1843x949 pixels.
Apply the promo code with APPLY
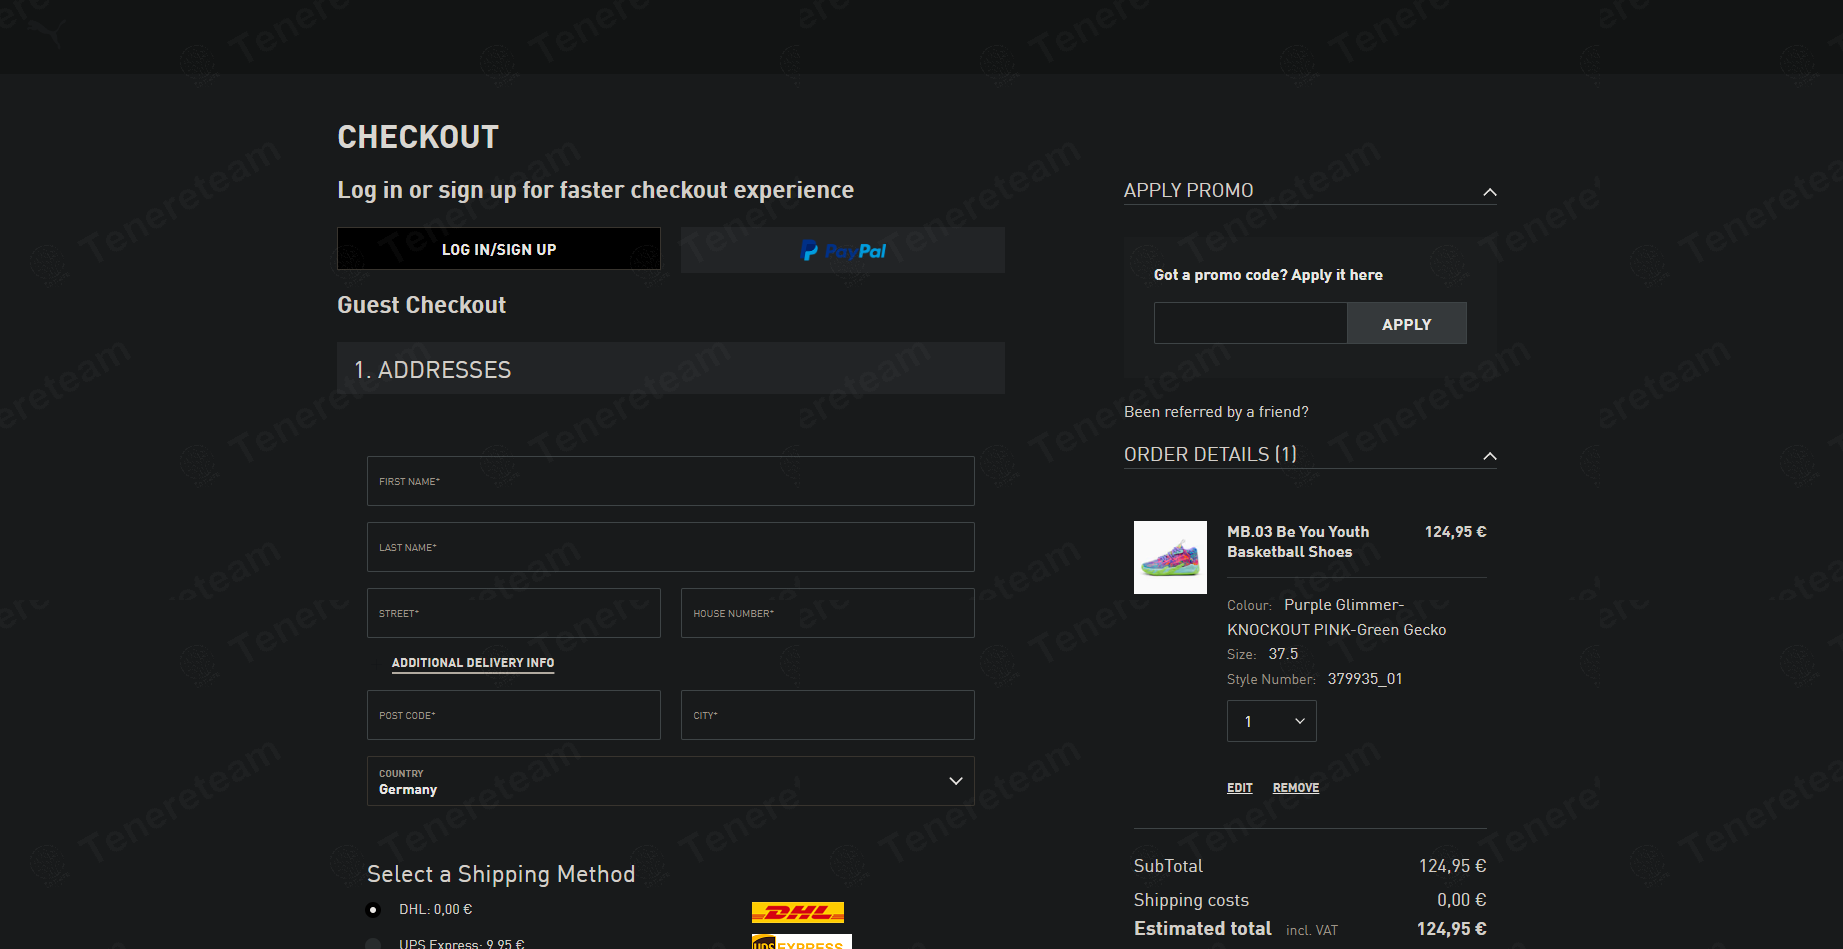pos(1407,323)
